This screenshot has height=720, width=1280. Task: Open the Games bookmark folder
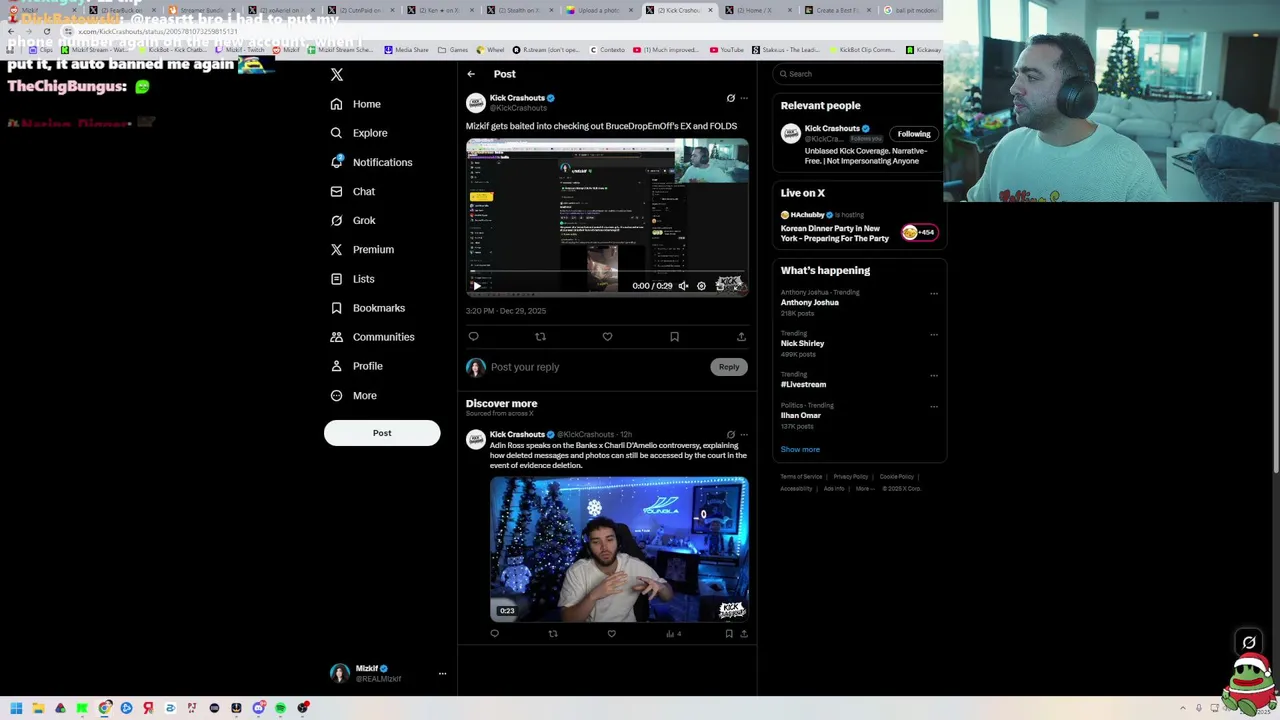pos(453,50)
